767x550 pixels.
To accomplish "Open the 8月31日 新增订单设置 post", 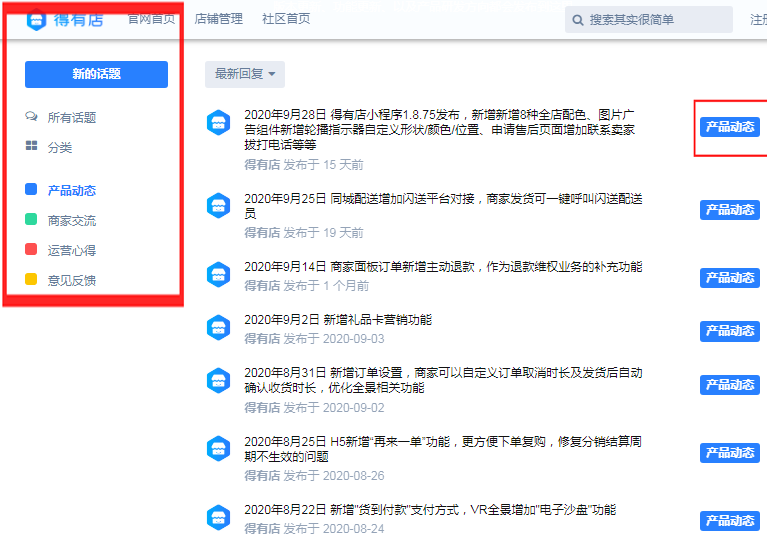I will pyautogui.click(x=443, y=380).
